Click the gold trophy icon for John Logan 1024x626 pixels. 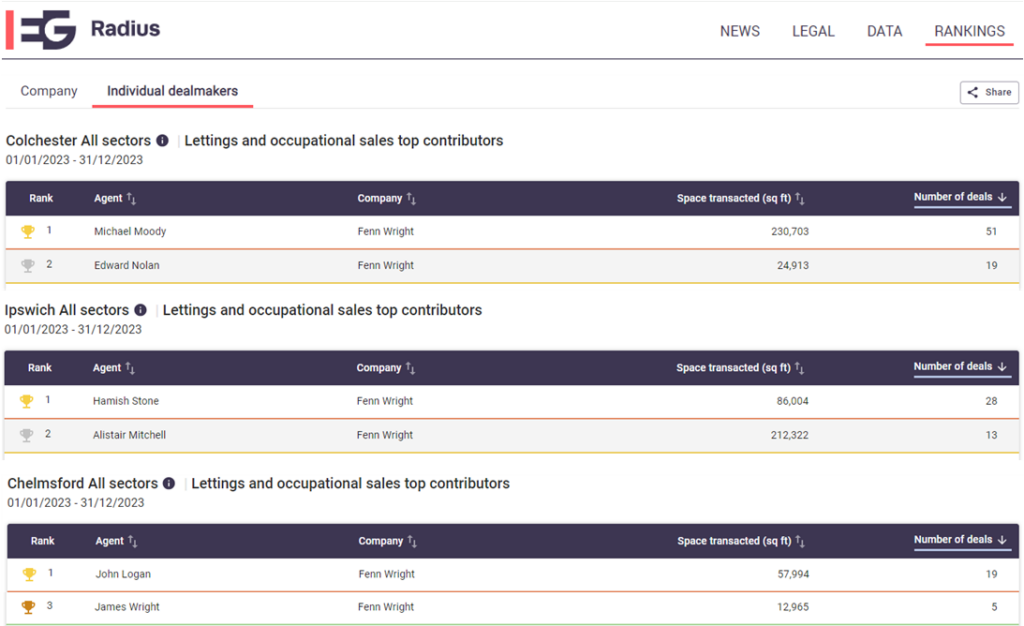click(29, 574)
